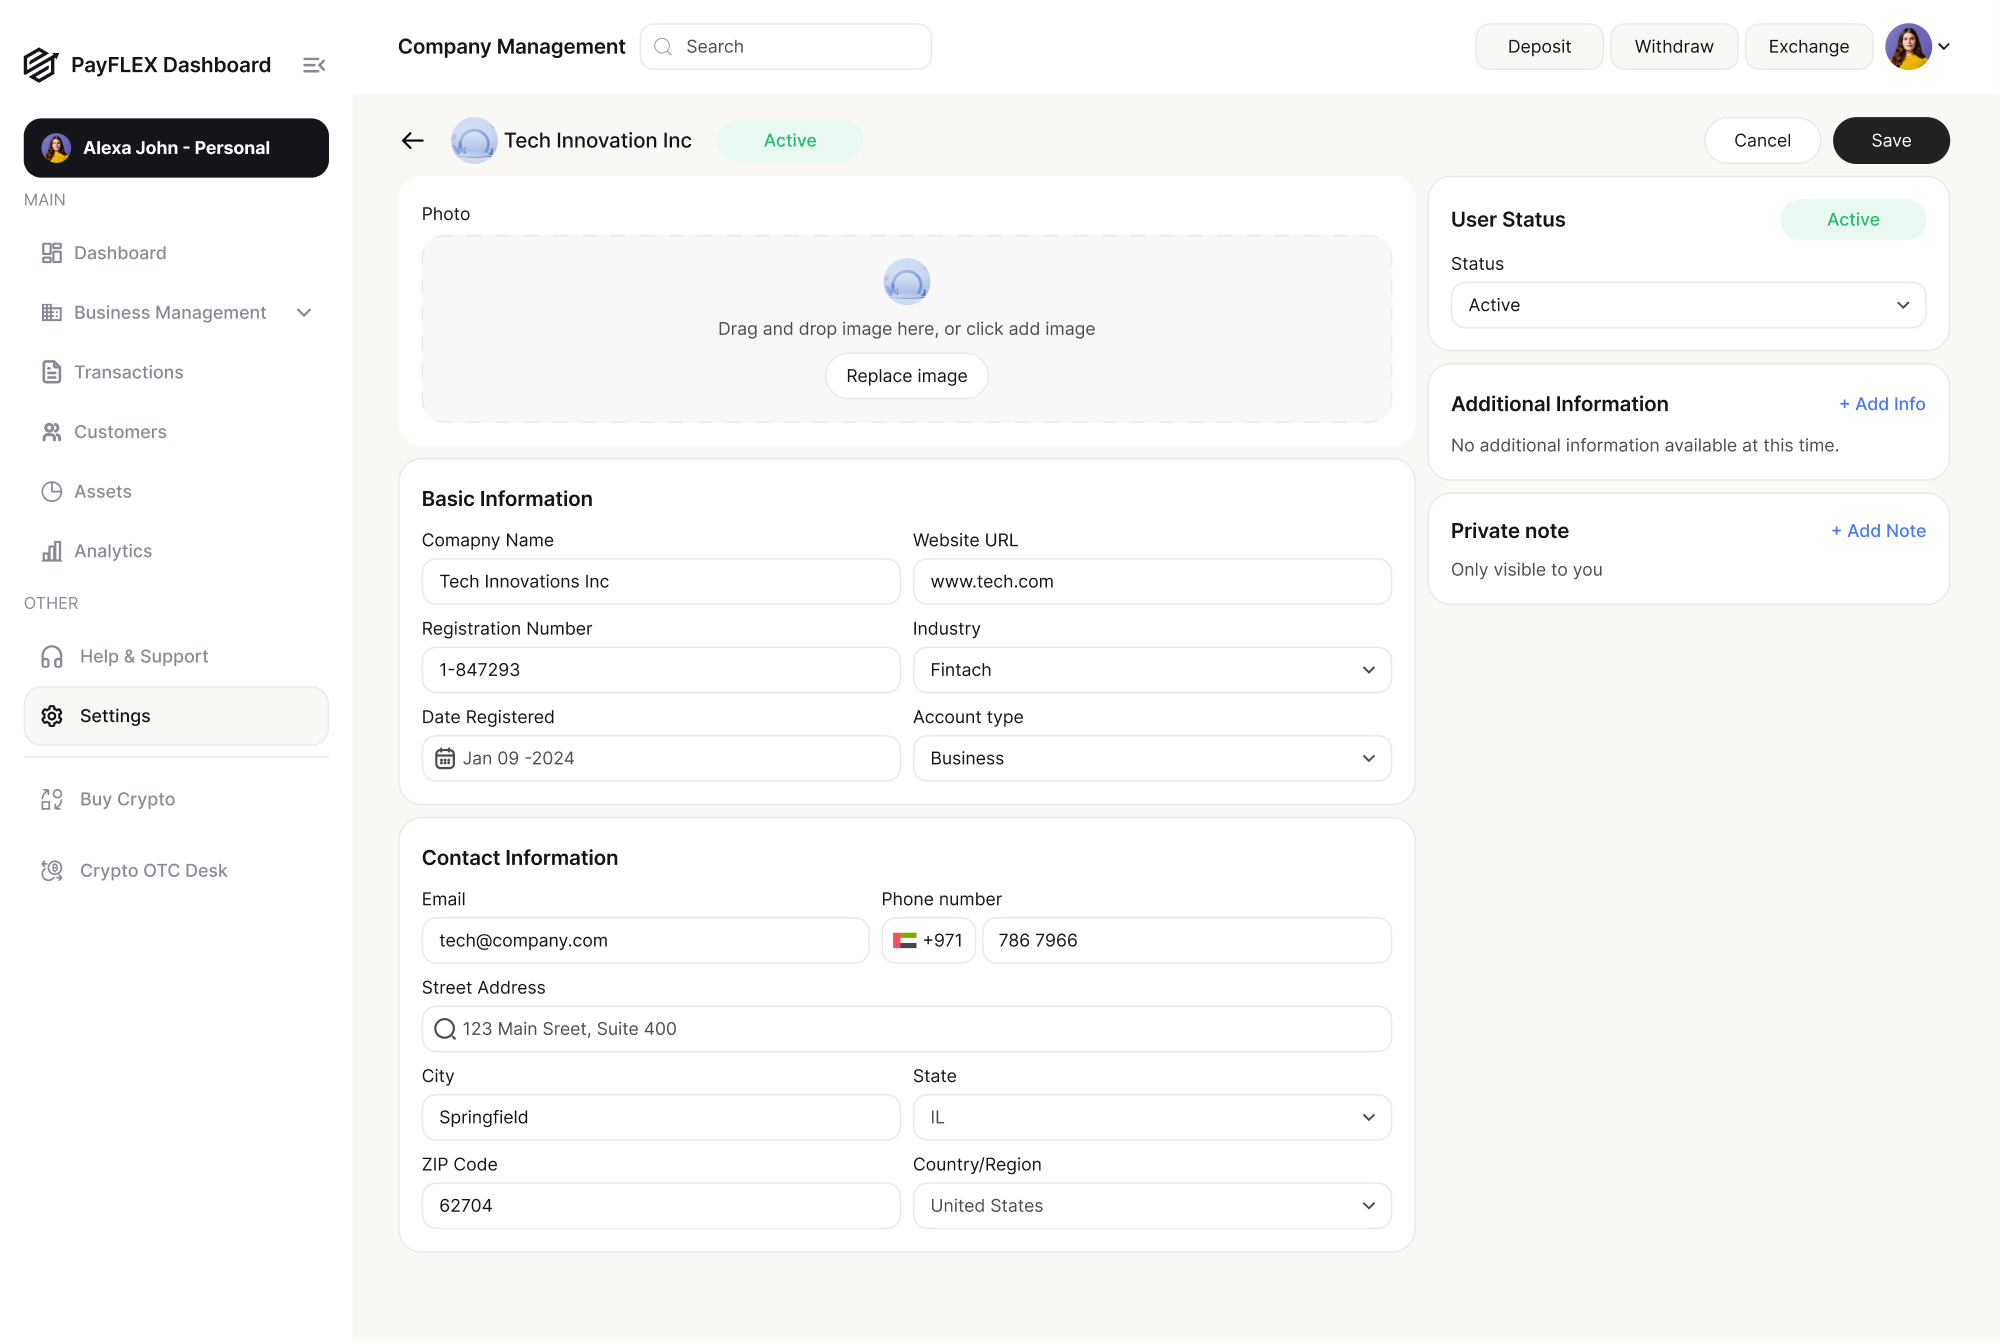Open Transactions in the sidebar
Viewport: 2000px width, 1342px height.
coord(128,372)
